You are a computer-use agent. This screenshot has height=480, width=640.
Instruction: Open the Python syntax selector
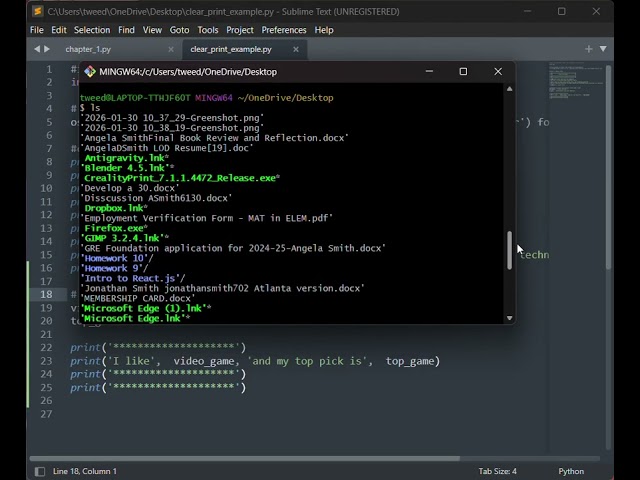tap(571, 471)
